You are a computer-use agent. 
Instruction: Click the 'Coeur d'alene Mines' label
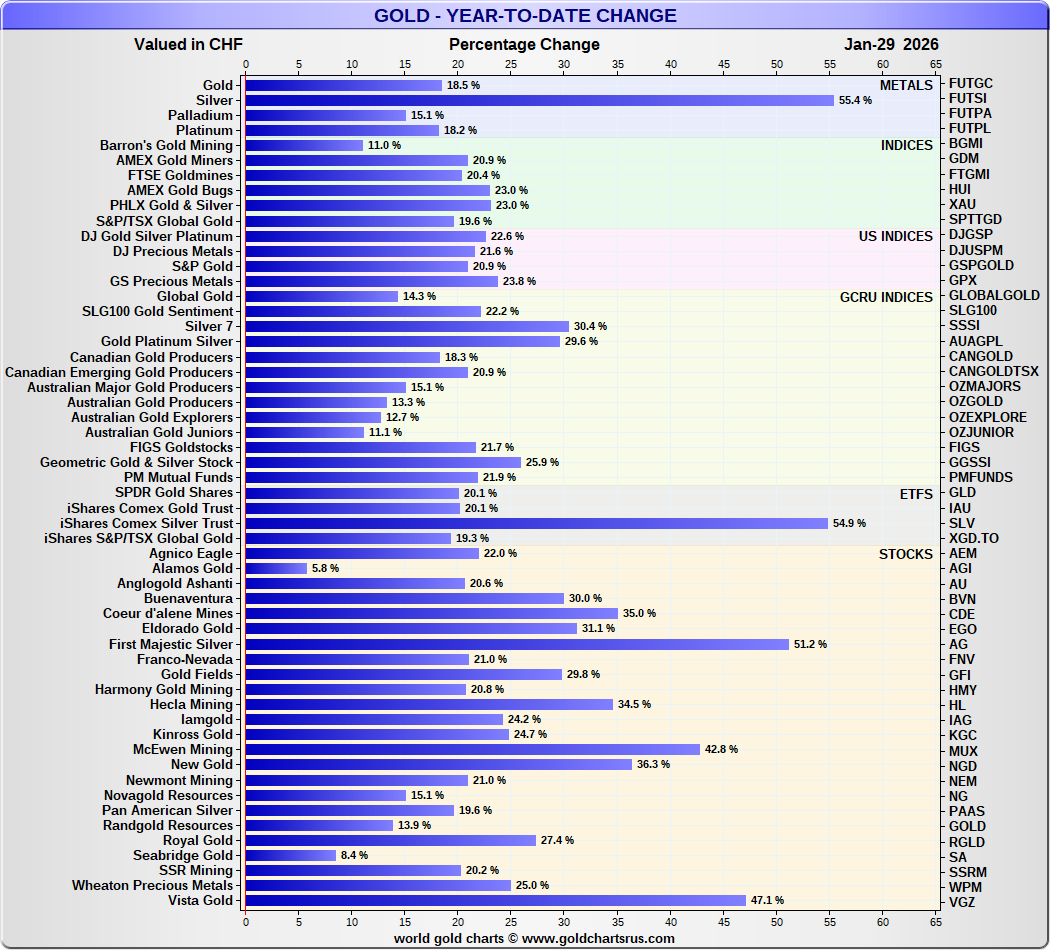click(167, 613)
